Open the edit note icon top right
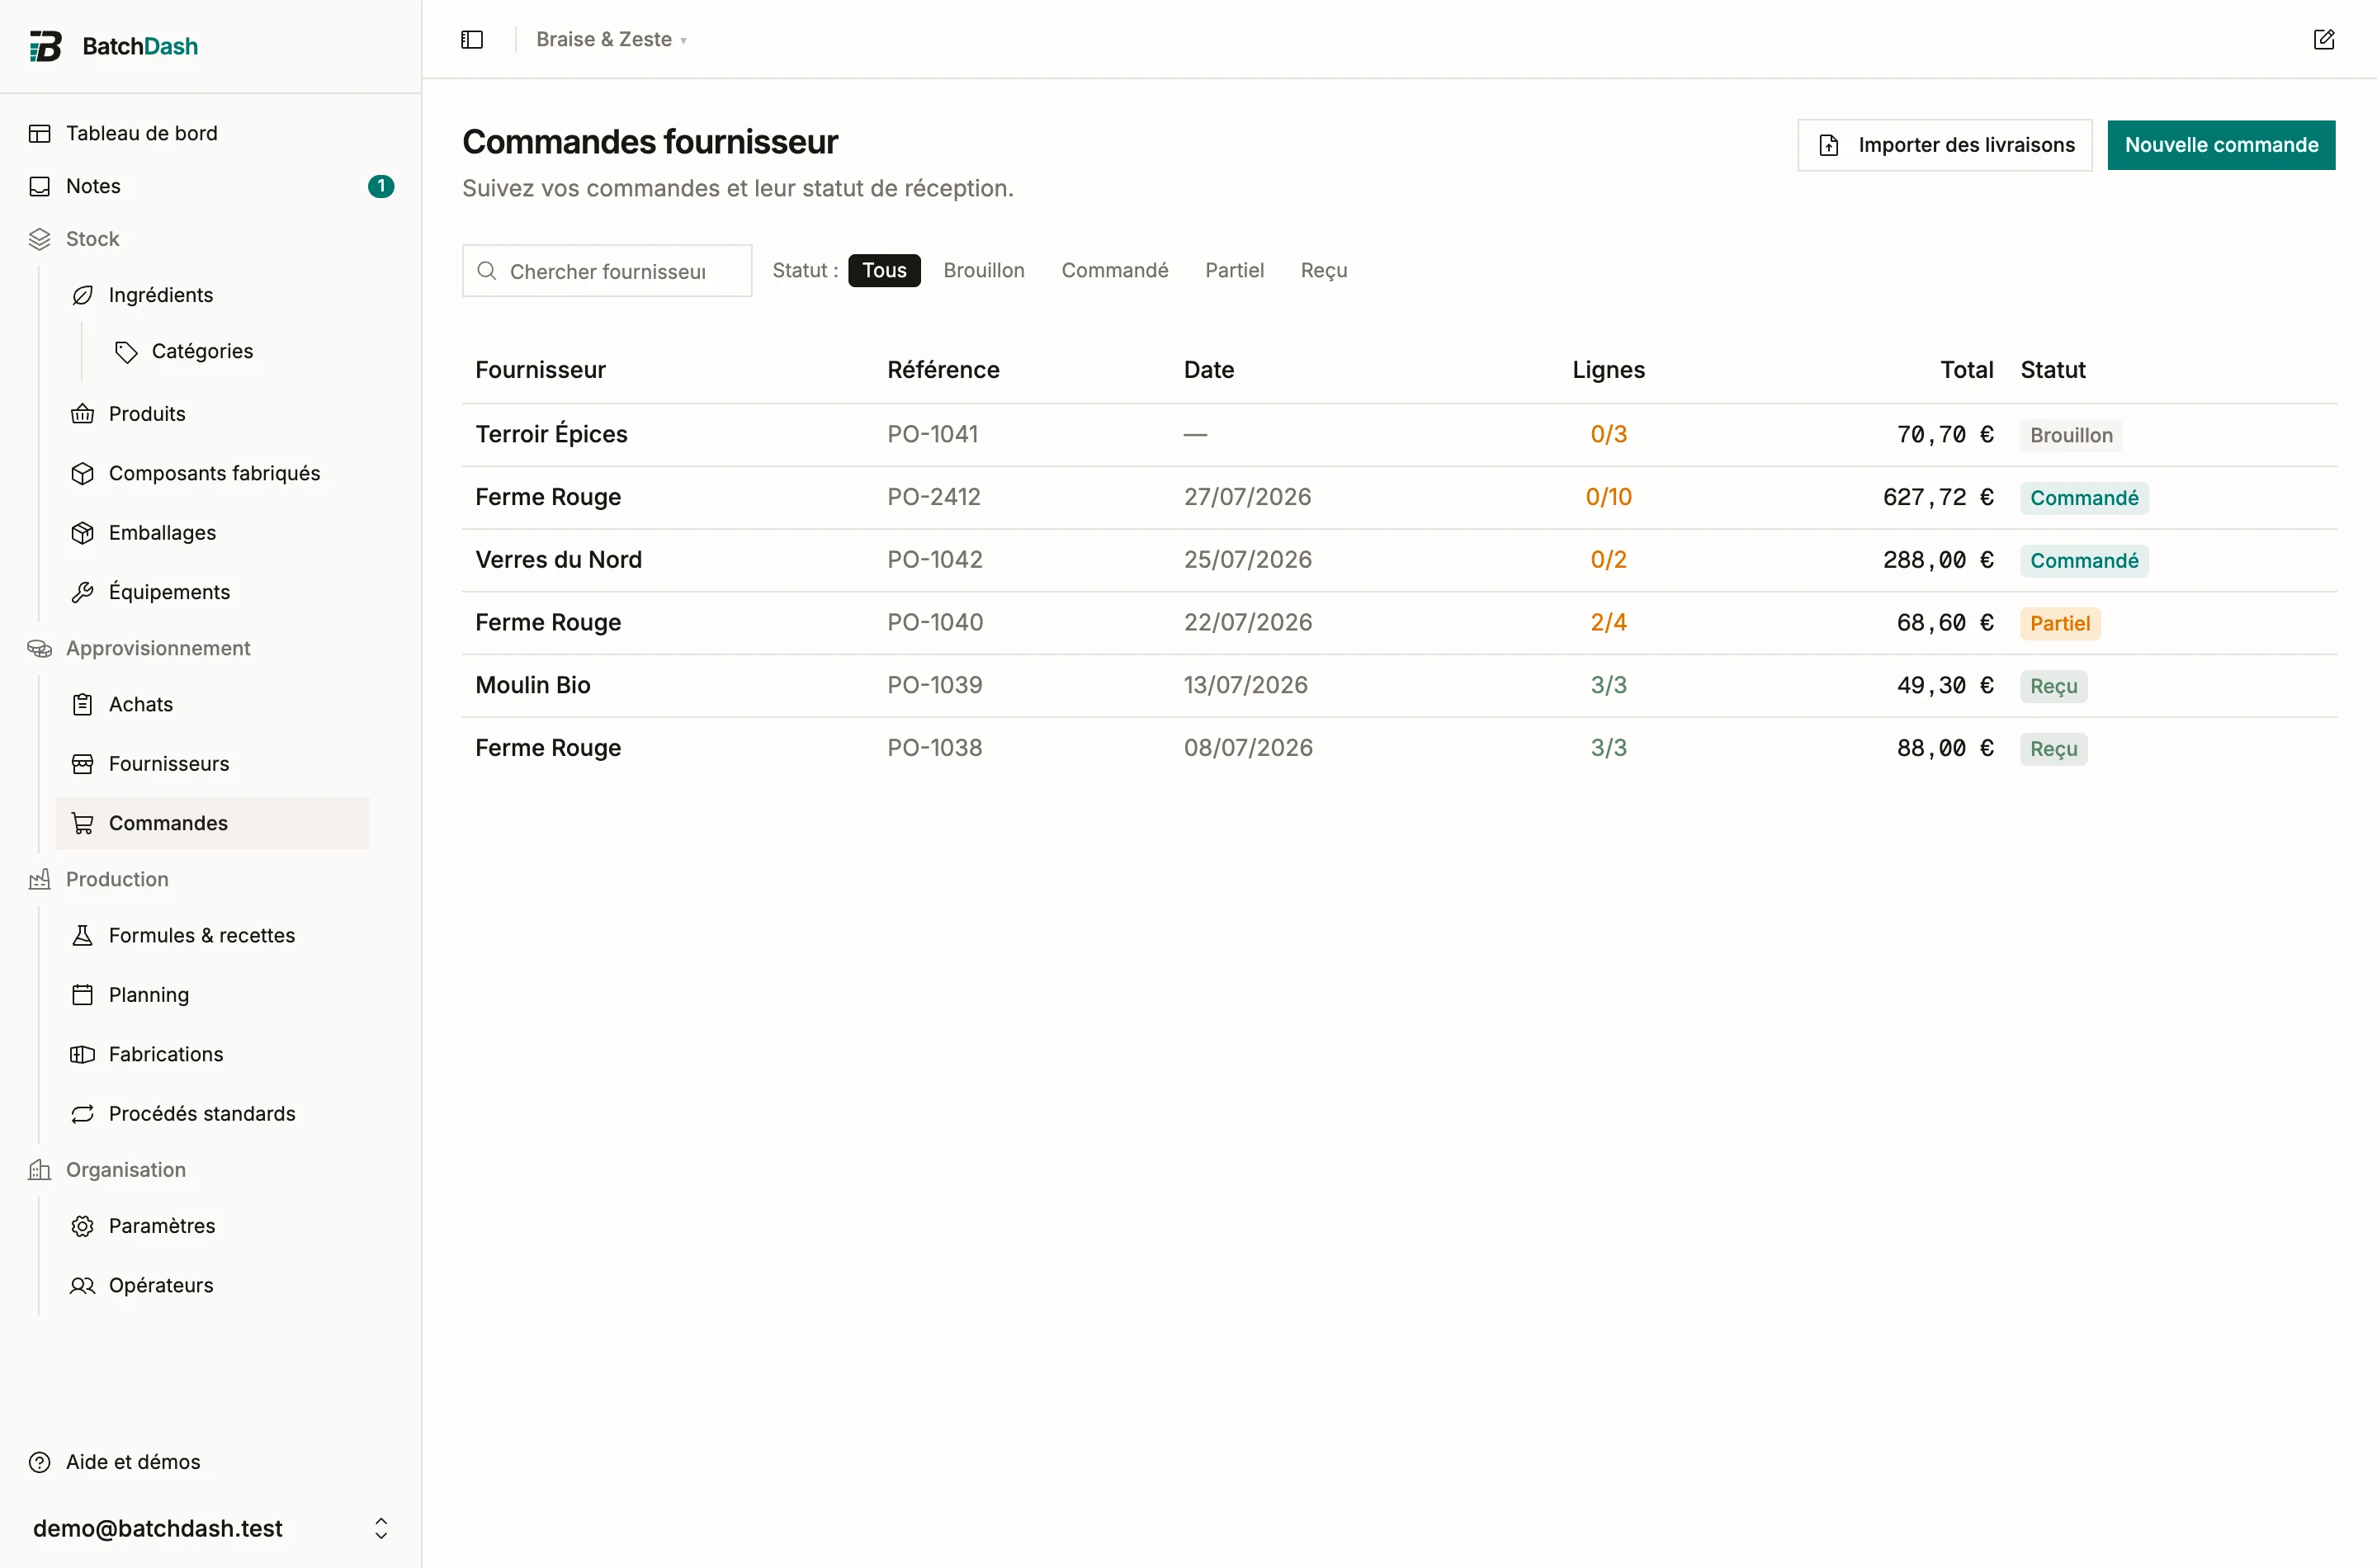The height and width of the screenshot is (1568, 2377). click(x=2324, y=39)
